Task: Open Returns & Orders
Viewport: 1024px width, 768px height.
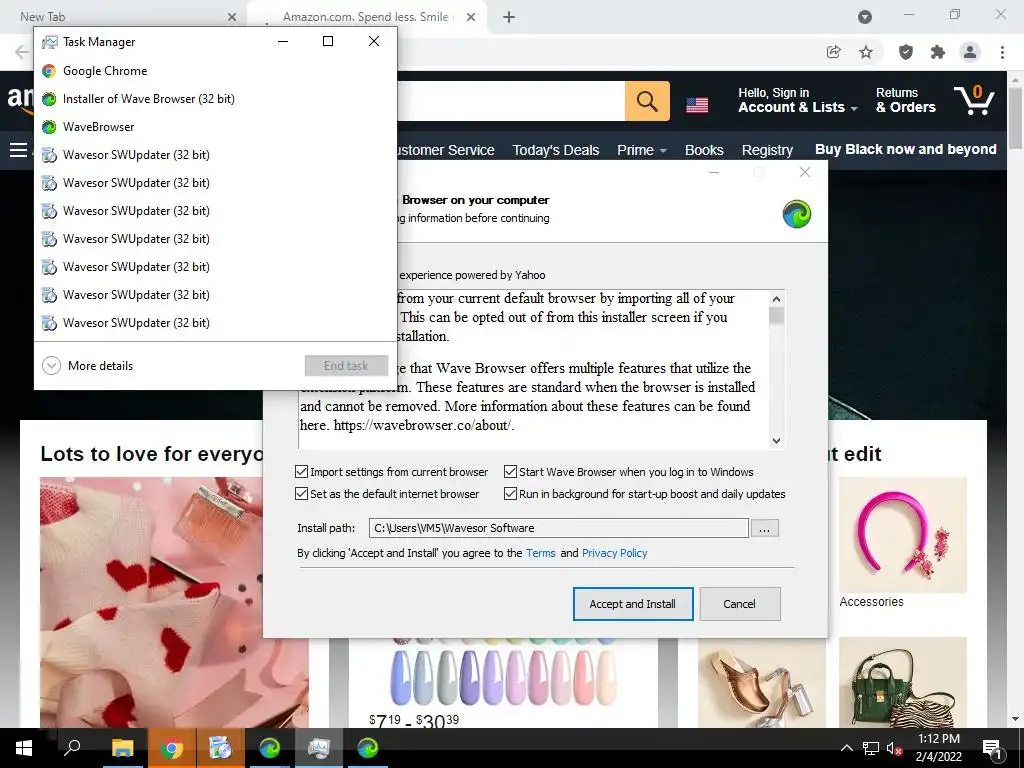Action: (x=906, y=101)
